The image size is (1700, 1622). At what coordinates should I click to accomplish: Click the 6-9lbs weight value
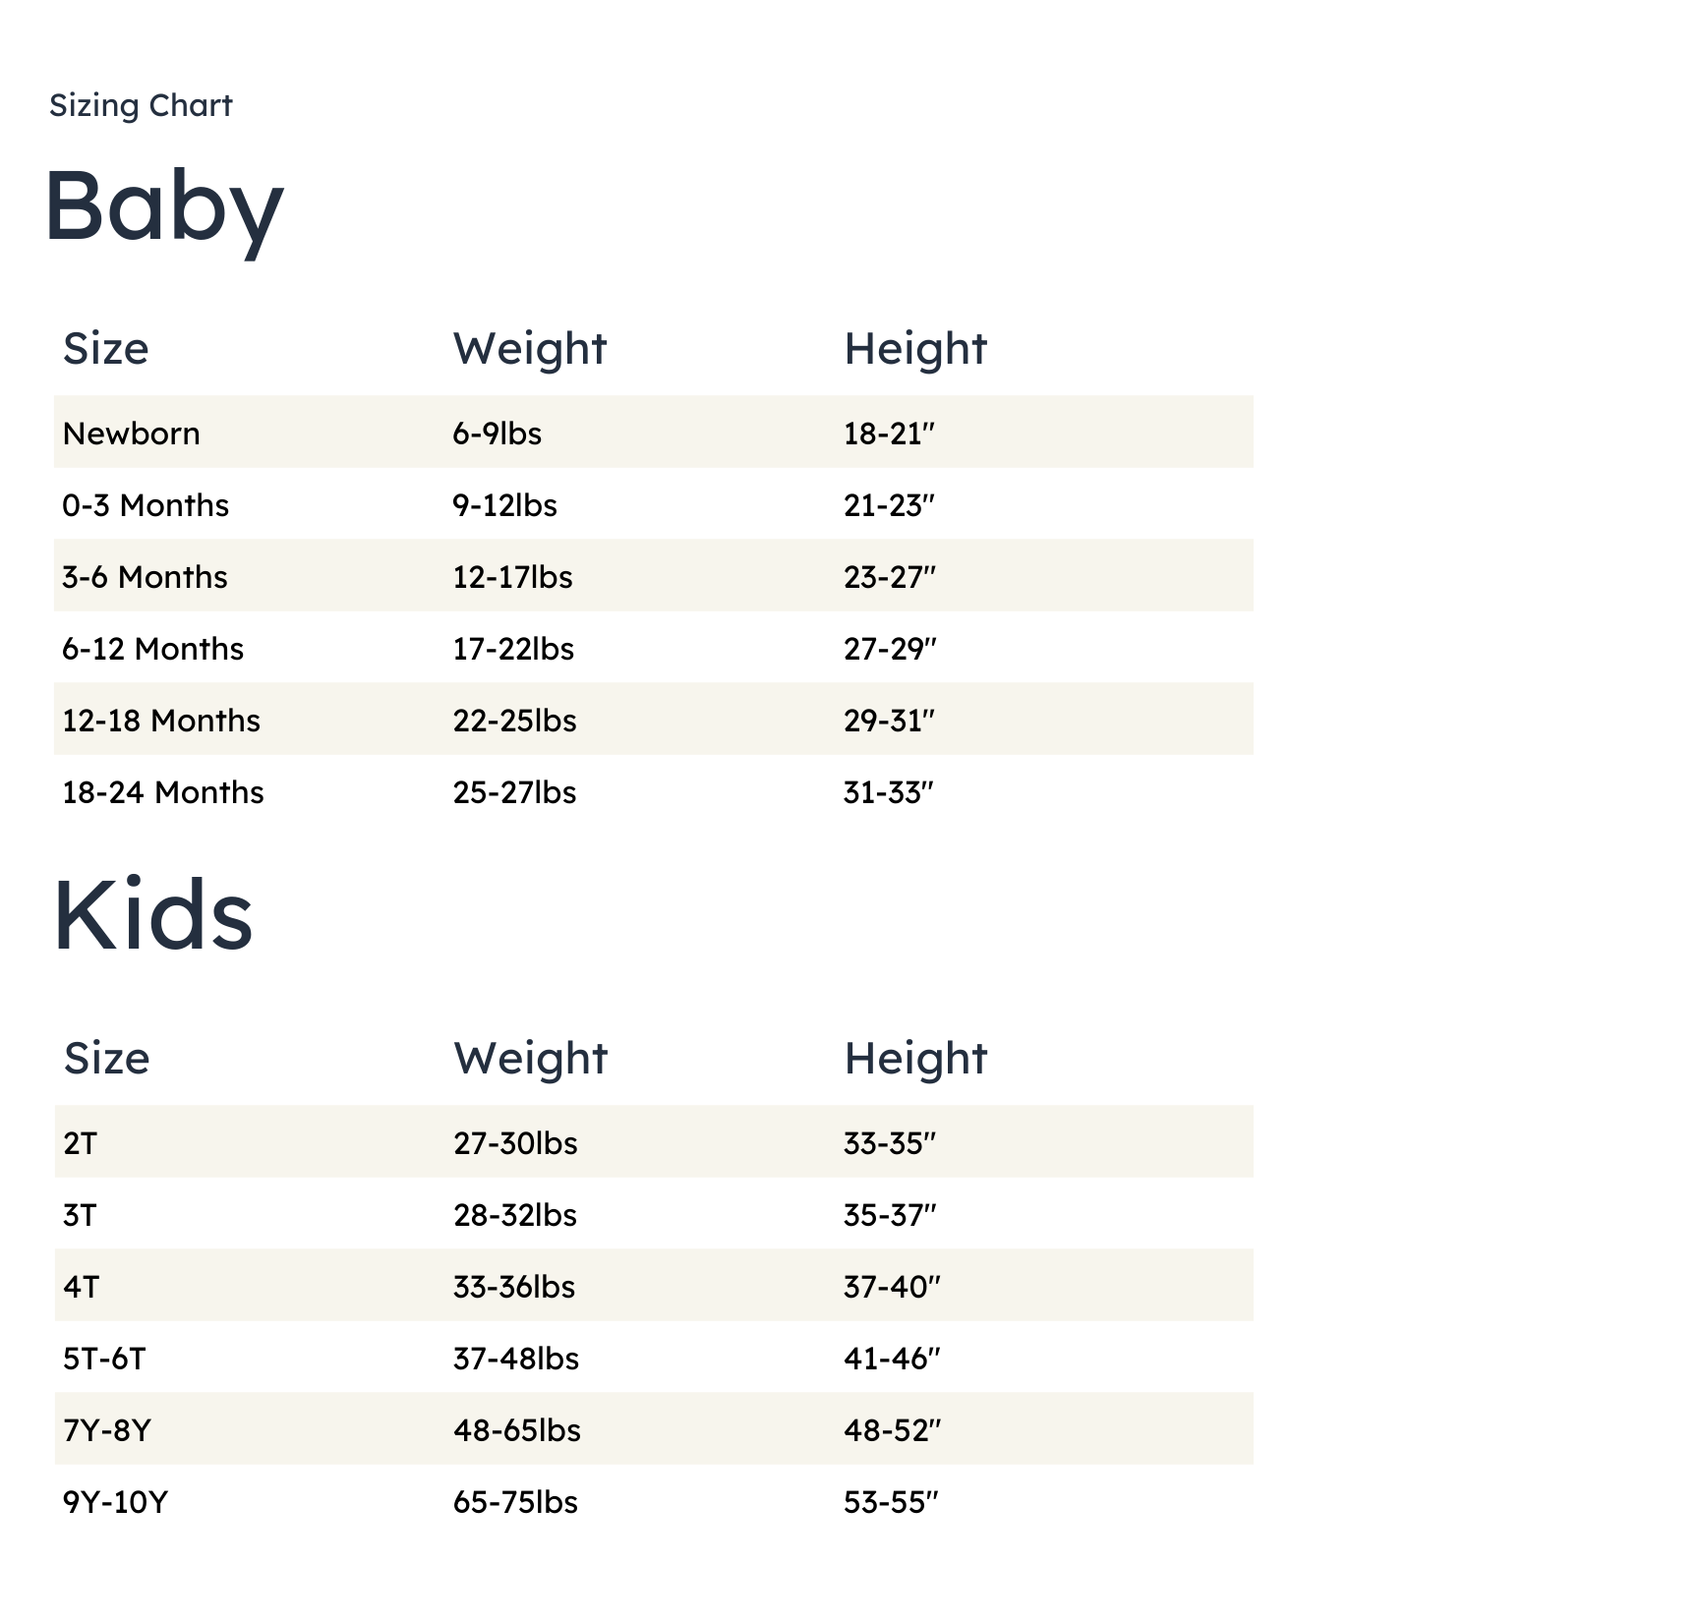point(497,433)
